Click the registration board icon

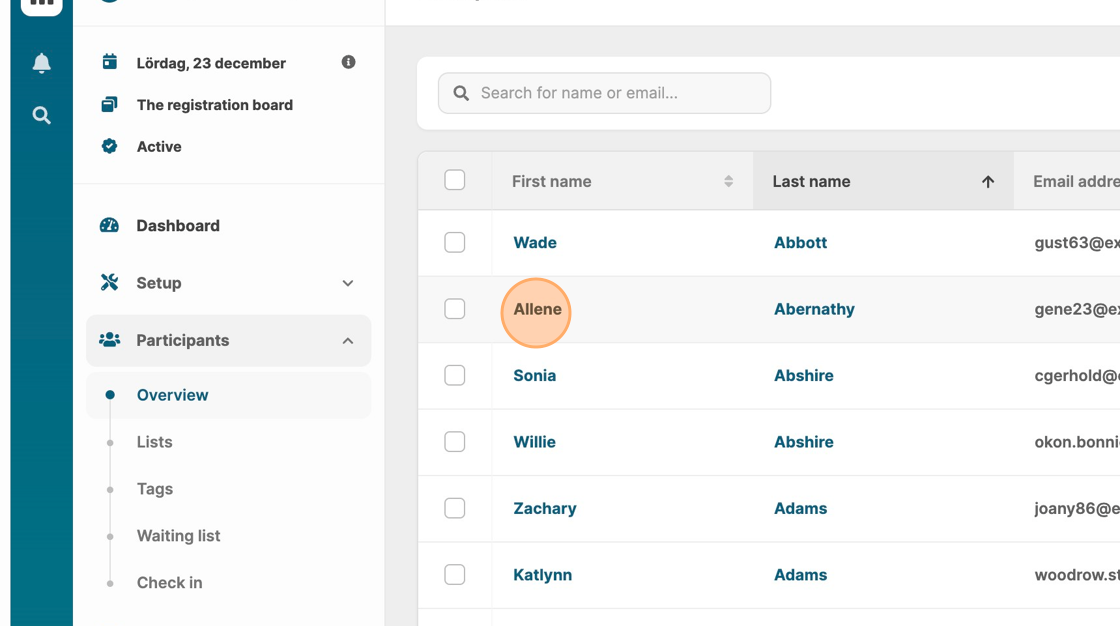click(110, 104)
